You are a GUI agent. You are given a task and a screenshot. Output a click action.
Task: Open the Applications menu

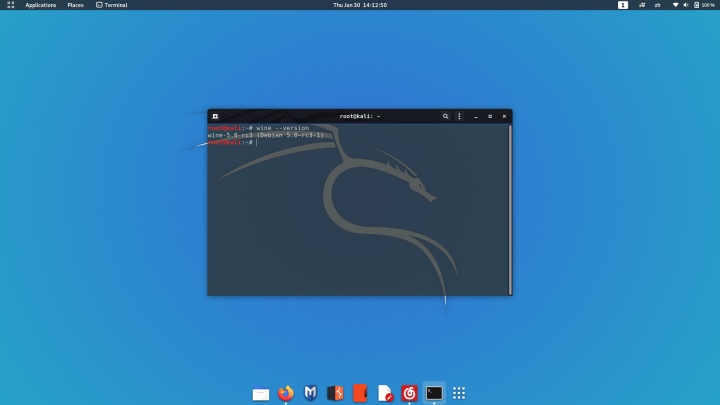pyautogui.click(x=40, y=5)
